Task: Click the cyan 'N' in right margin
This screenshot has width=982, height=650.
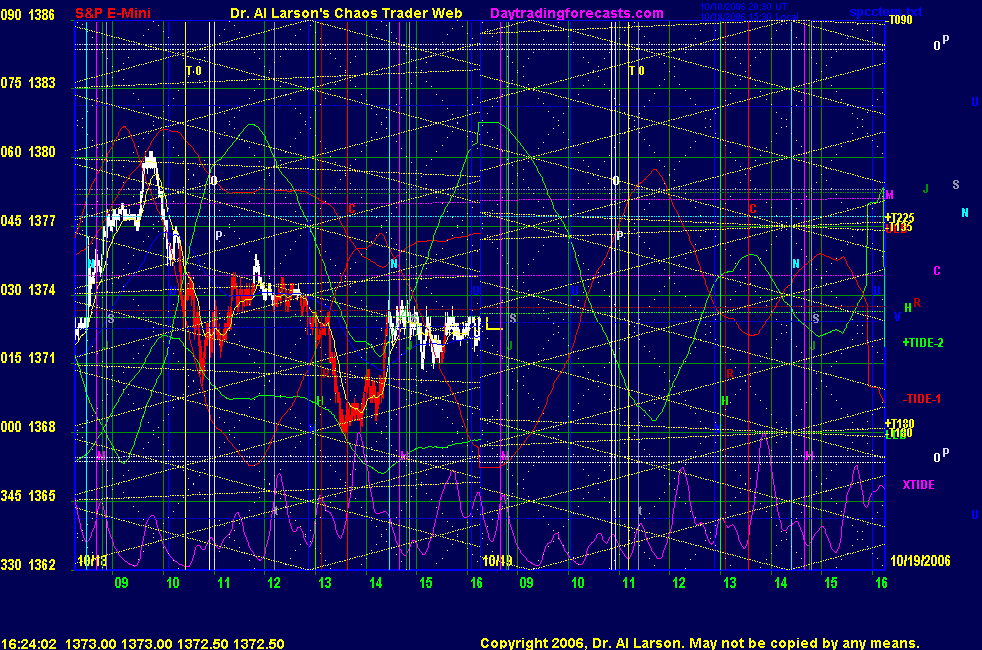Action: (x=964, y=213)
